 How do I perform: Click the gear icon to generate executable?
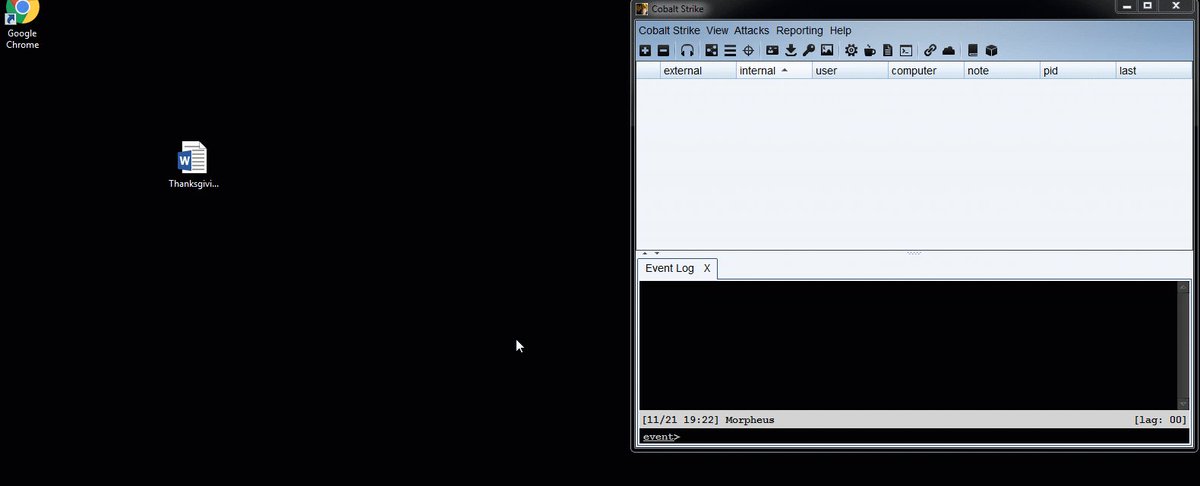[851, 50]
